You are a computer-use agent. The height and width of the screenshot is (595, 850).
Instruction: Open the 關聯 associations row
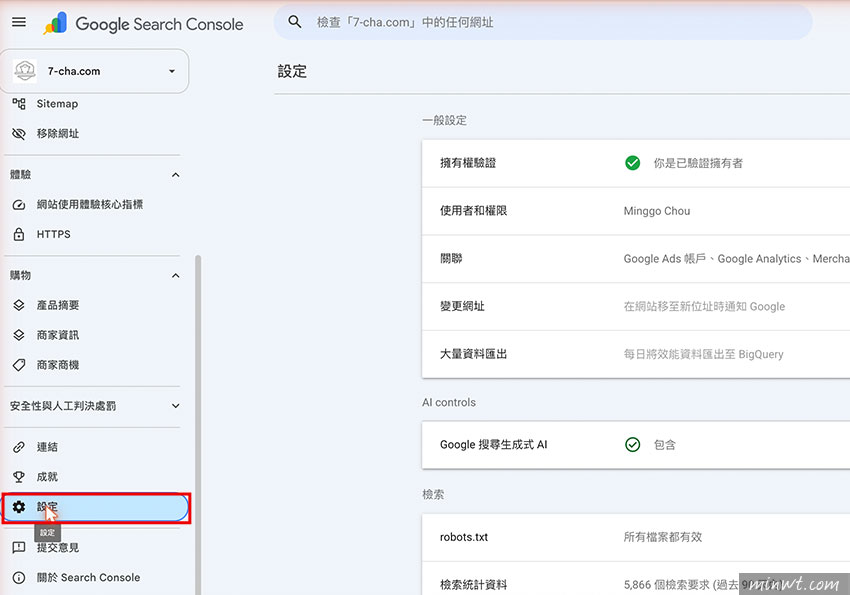coord(636,258)
